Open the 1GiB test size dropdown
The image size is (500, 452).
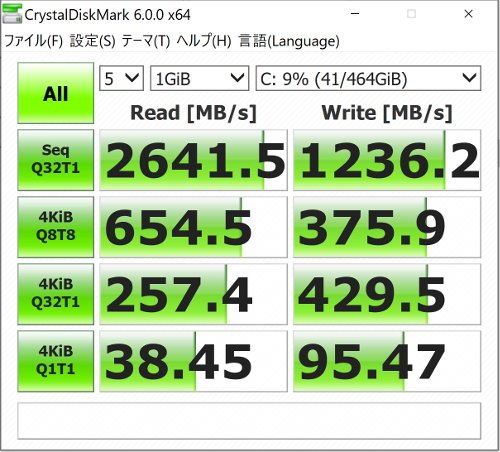click(x=199, y=78)
